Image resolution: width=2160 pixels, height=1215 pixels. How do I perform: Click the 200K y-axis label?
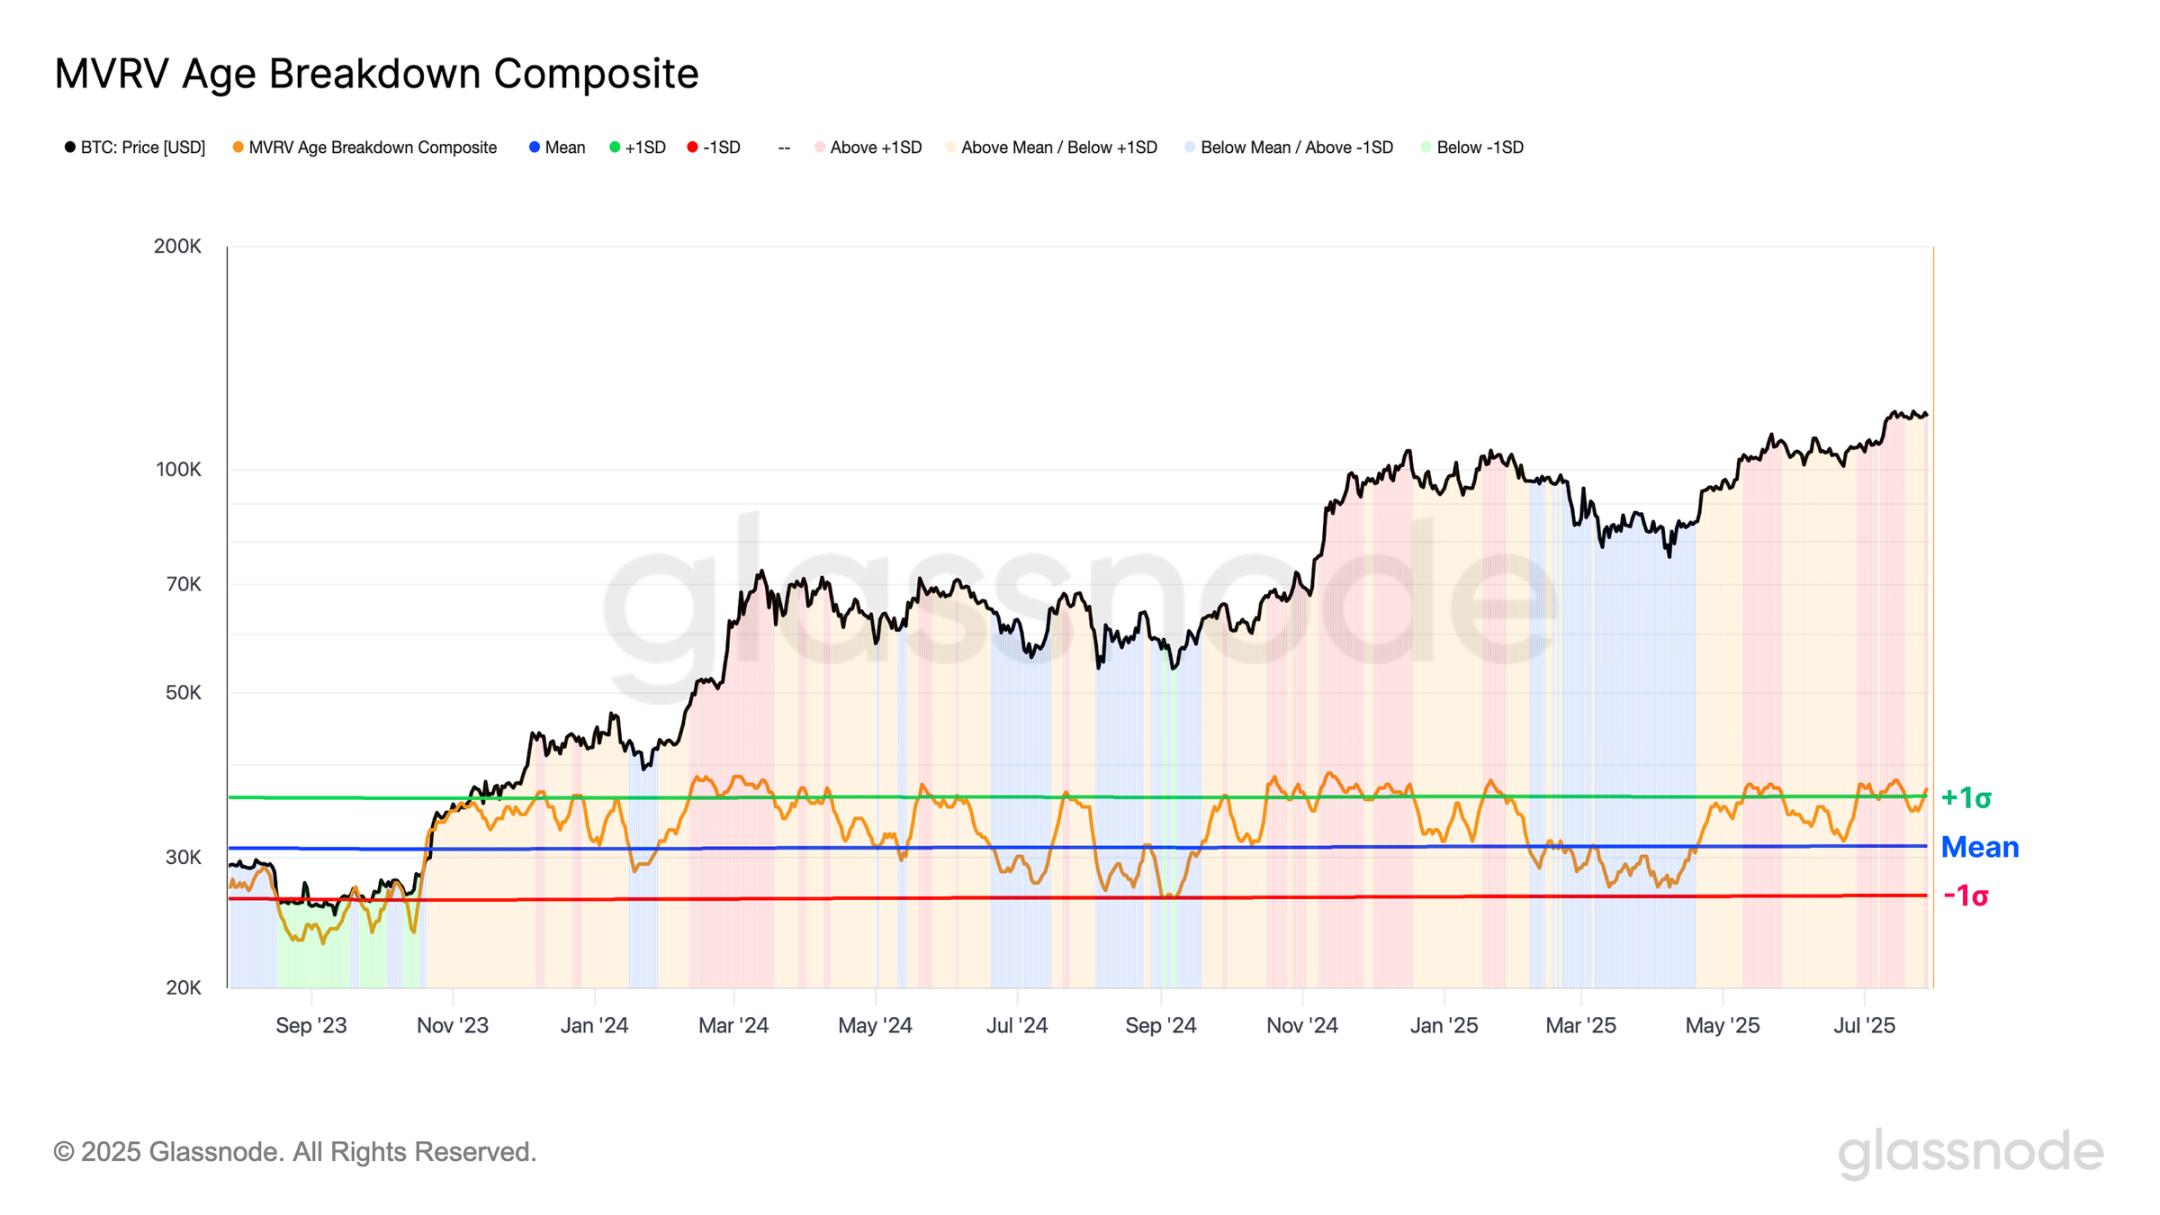click(x=178, y=246)
